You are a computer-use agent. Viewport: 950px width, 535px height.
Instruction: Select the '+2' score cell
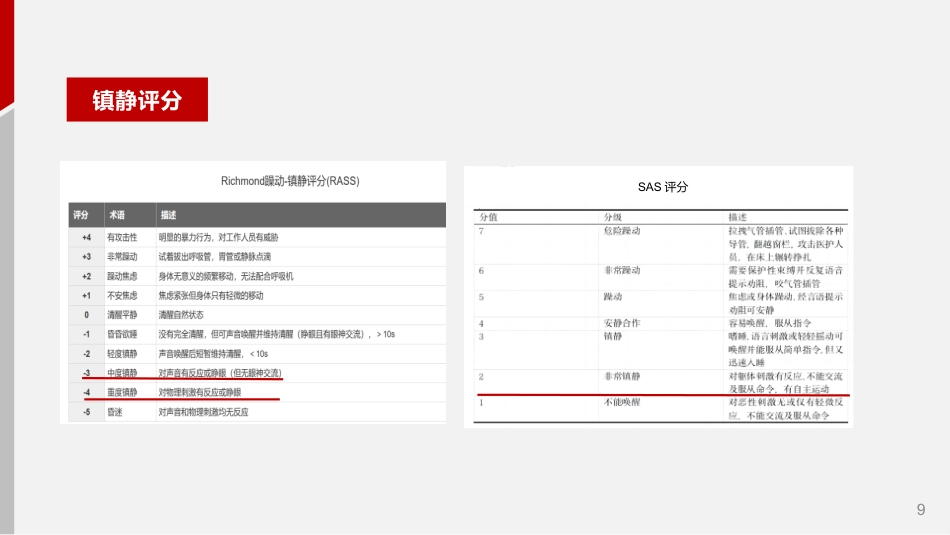pos(87,276)
